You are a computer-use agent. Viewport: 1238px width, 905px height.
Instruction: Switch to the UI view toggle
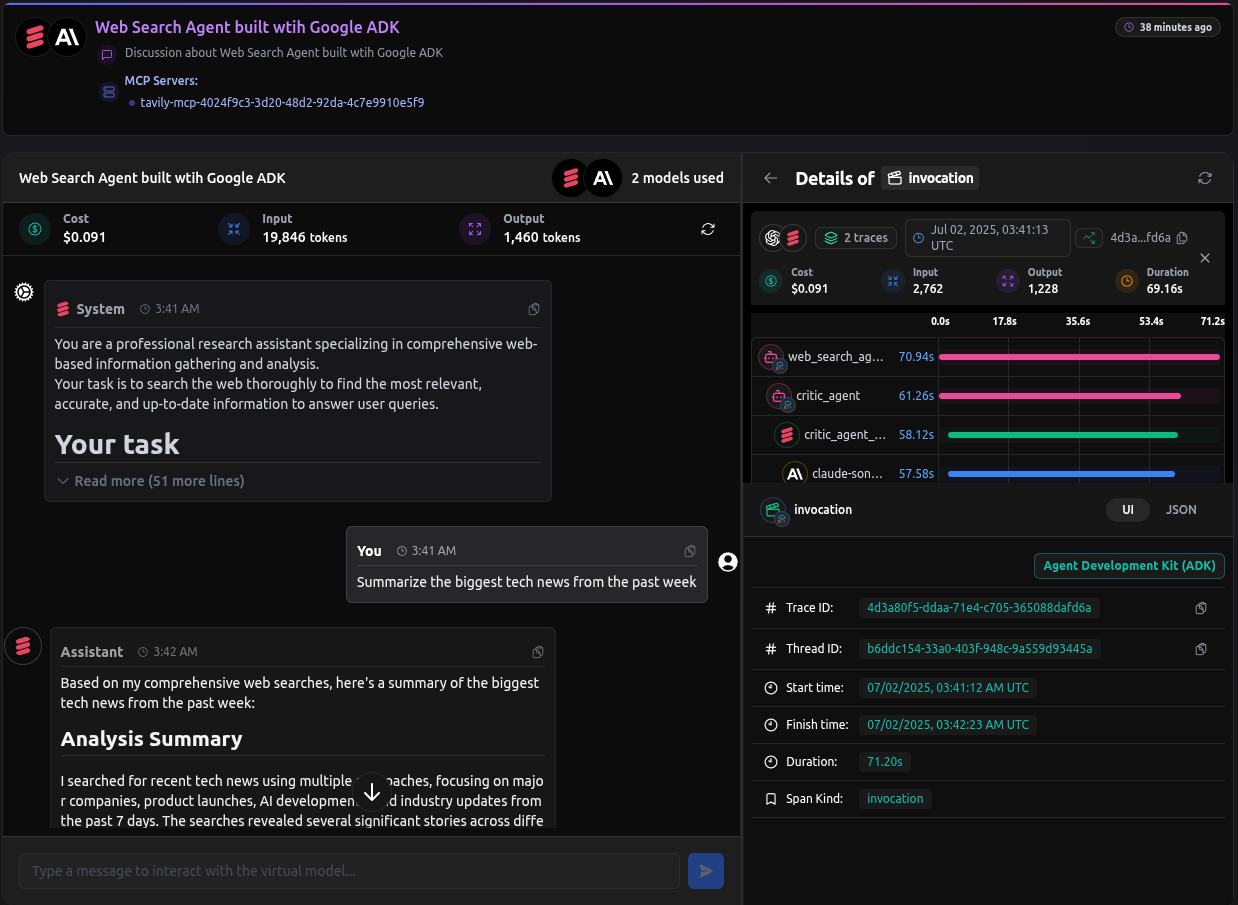pyautogui.click(x=1127, y=510)
